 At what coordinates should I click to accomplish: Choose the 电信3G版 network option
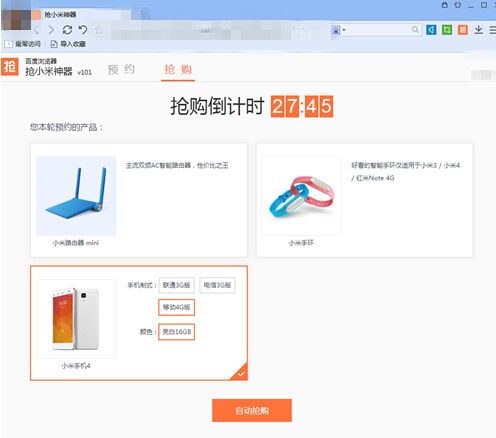tap(217, 285)
